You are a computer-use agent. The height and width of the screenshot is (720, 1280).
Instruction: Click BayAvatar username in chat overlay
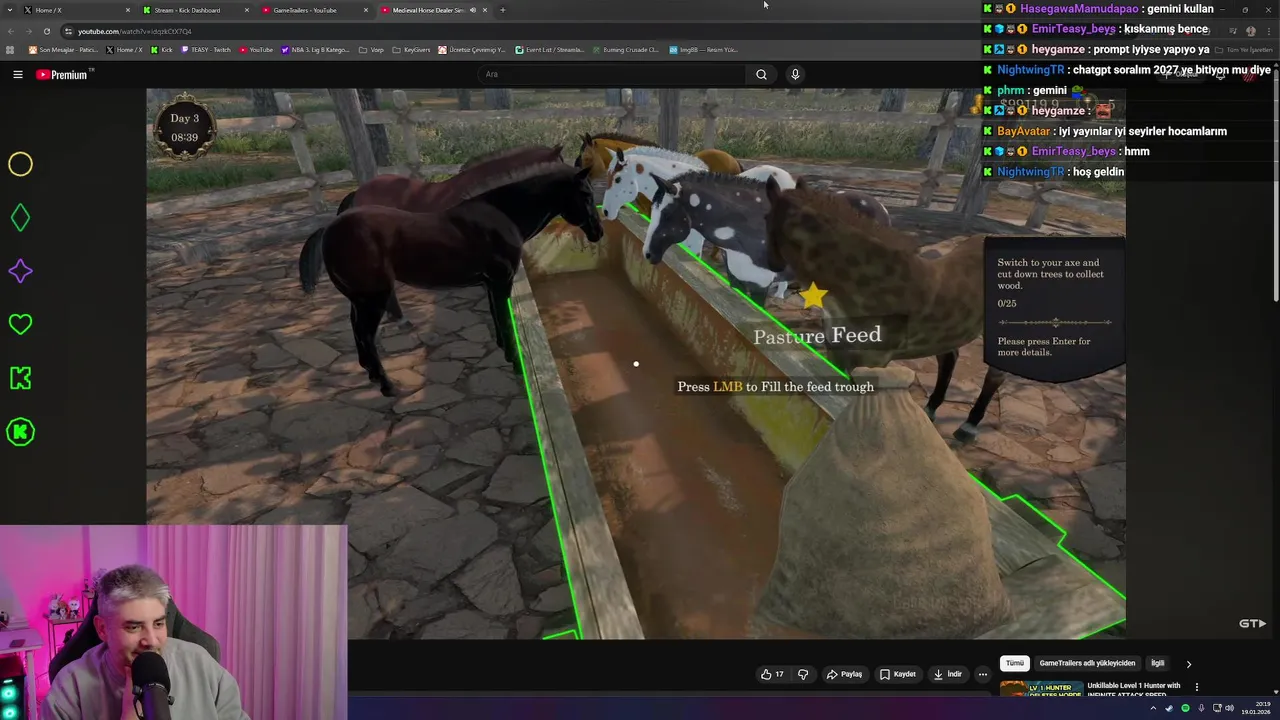pos(1023,131)
